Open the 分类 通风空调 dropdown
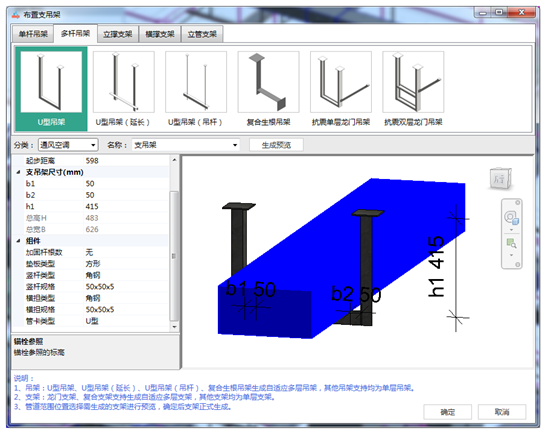This screenshot has height=440, width=554. click(67, 145)
